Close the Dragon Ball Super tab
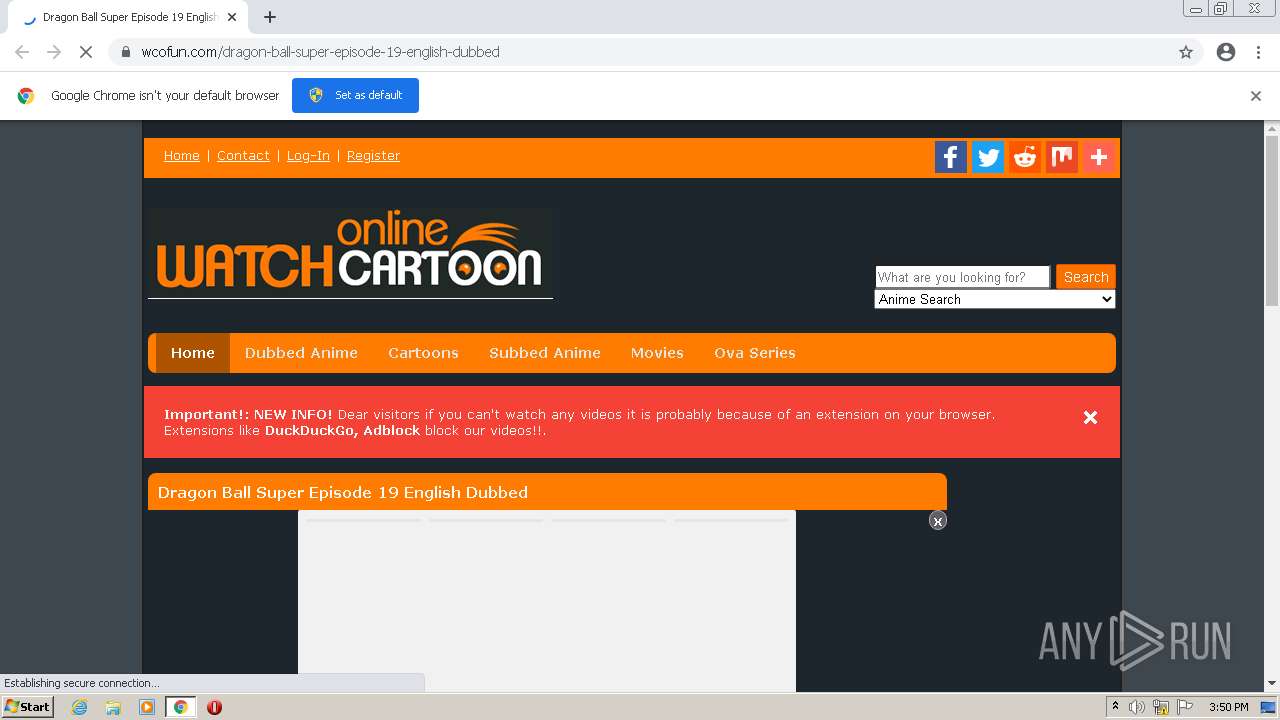This screenshot has height=720, width=1280. point(232,17)
